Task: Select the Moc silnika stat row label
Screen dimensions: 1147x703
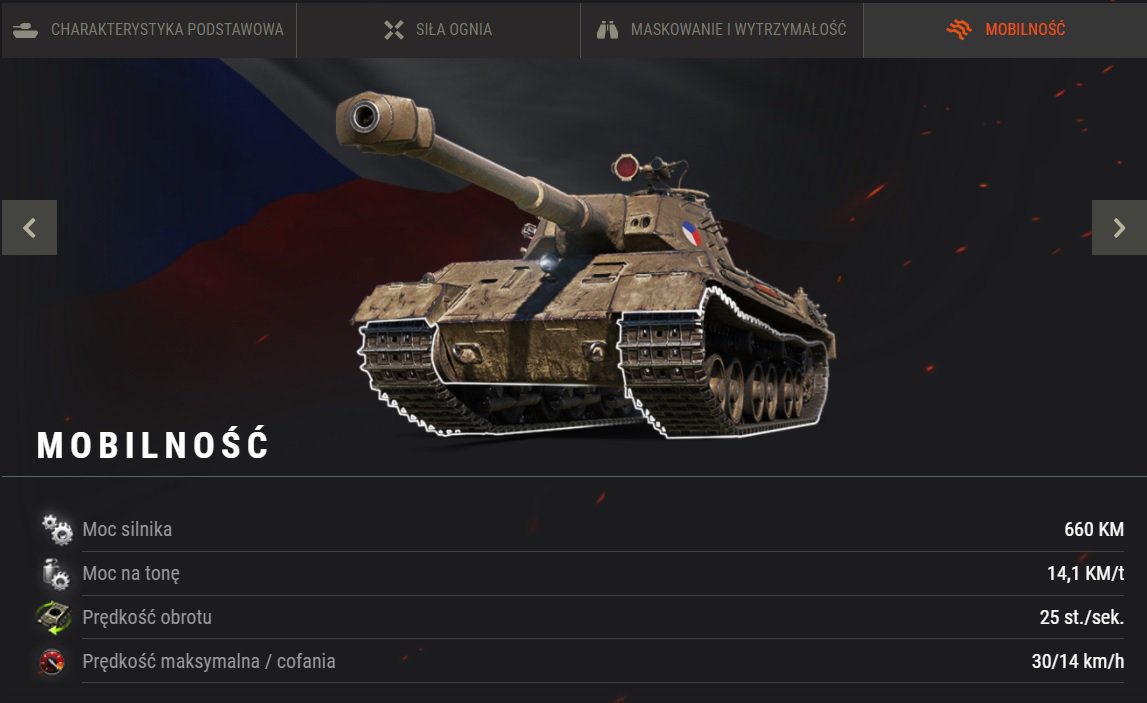Action: tap(127, 529)
